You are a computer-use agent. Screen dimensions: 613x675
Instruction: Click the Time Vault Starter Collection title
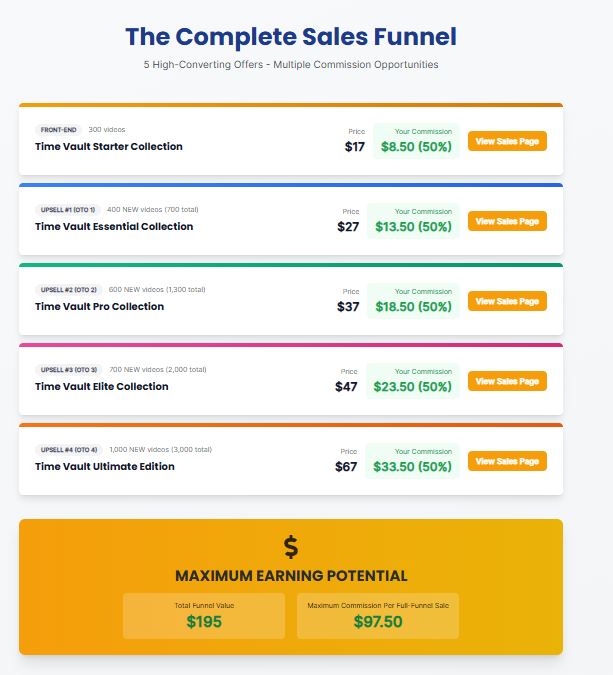[x=109, y=147]
